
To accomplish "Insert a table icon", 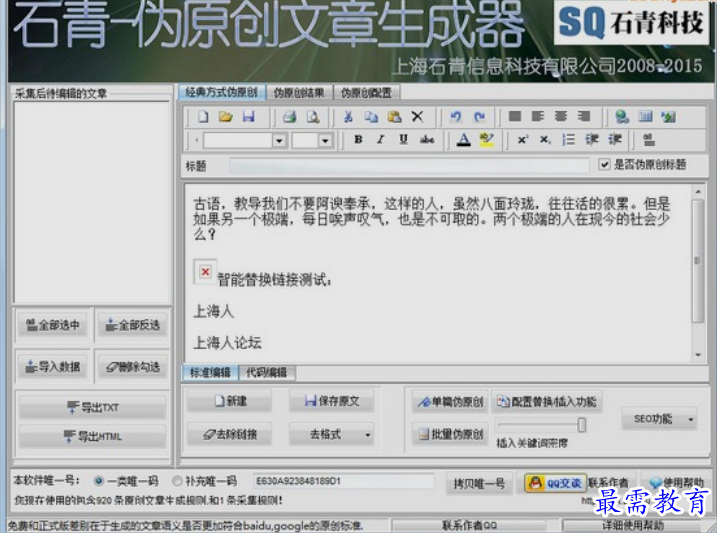I will [x=645, y=117].
